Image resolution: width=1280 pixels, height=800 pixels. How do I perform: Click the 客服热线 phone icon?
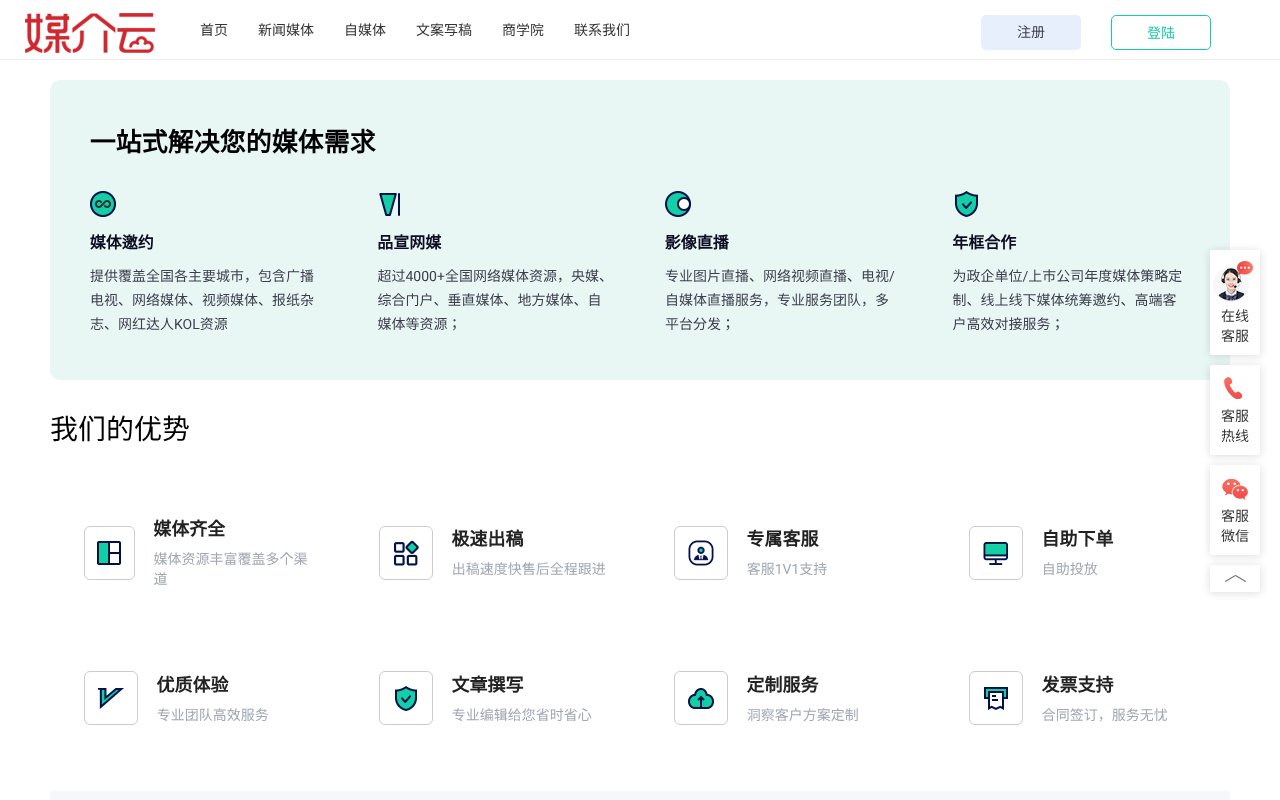coord(1235,388)
